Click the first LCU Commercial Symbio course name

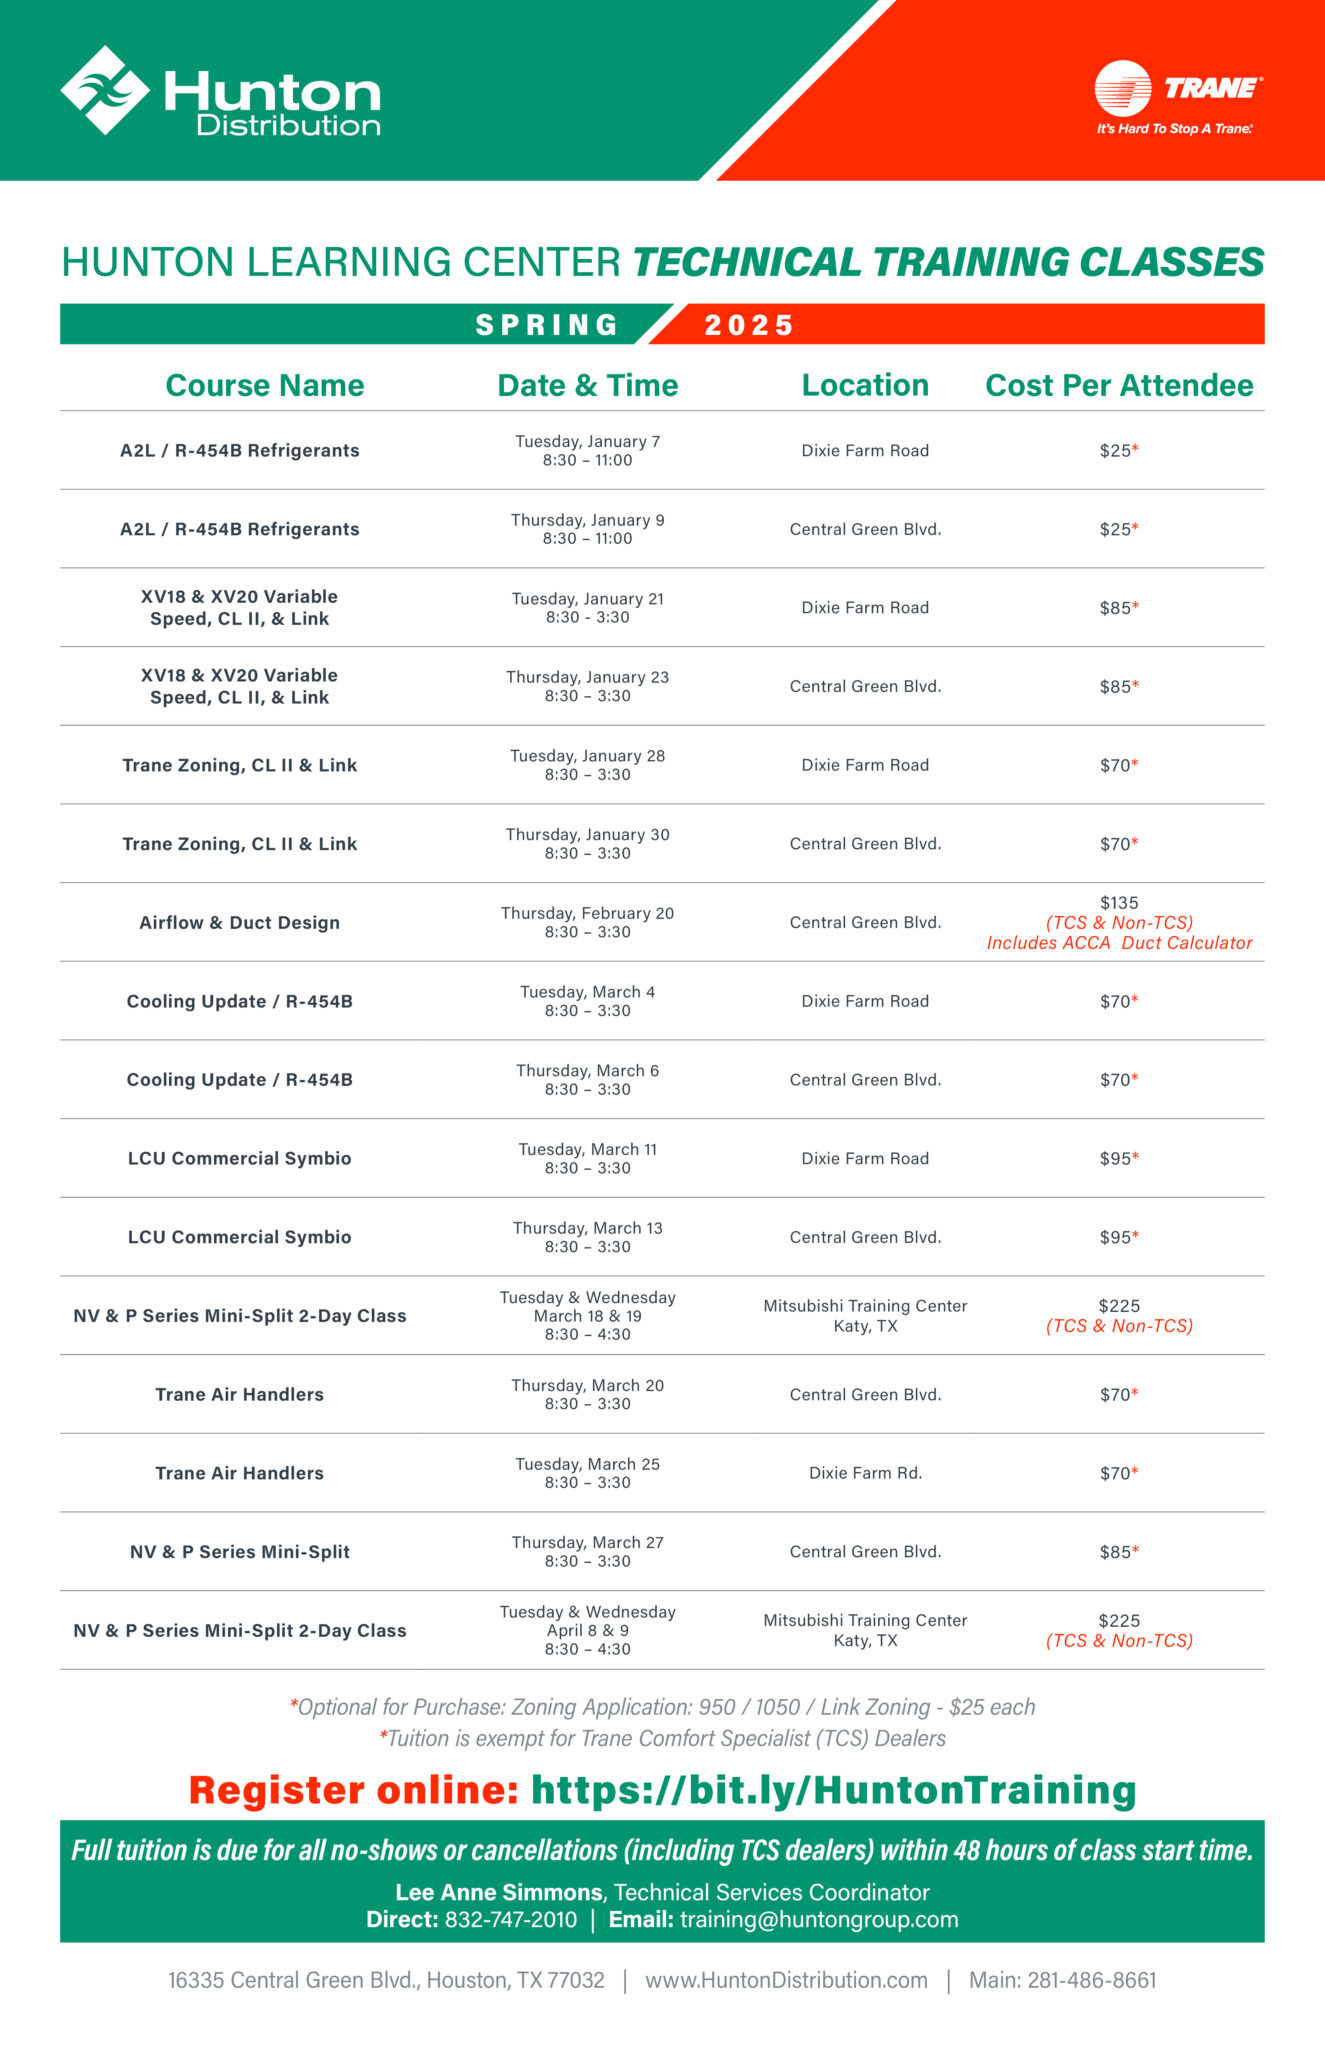[x=240, y=1158]
